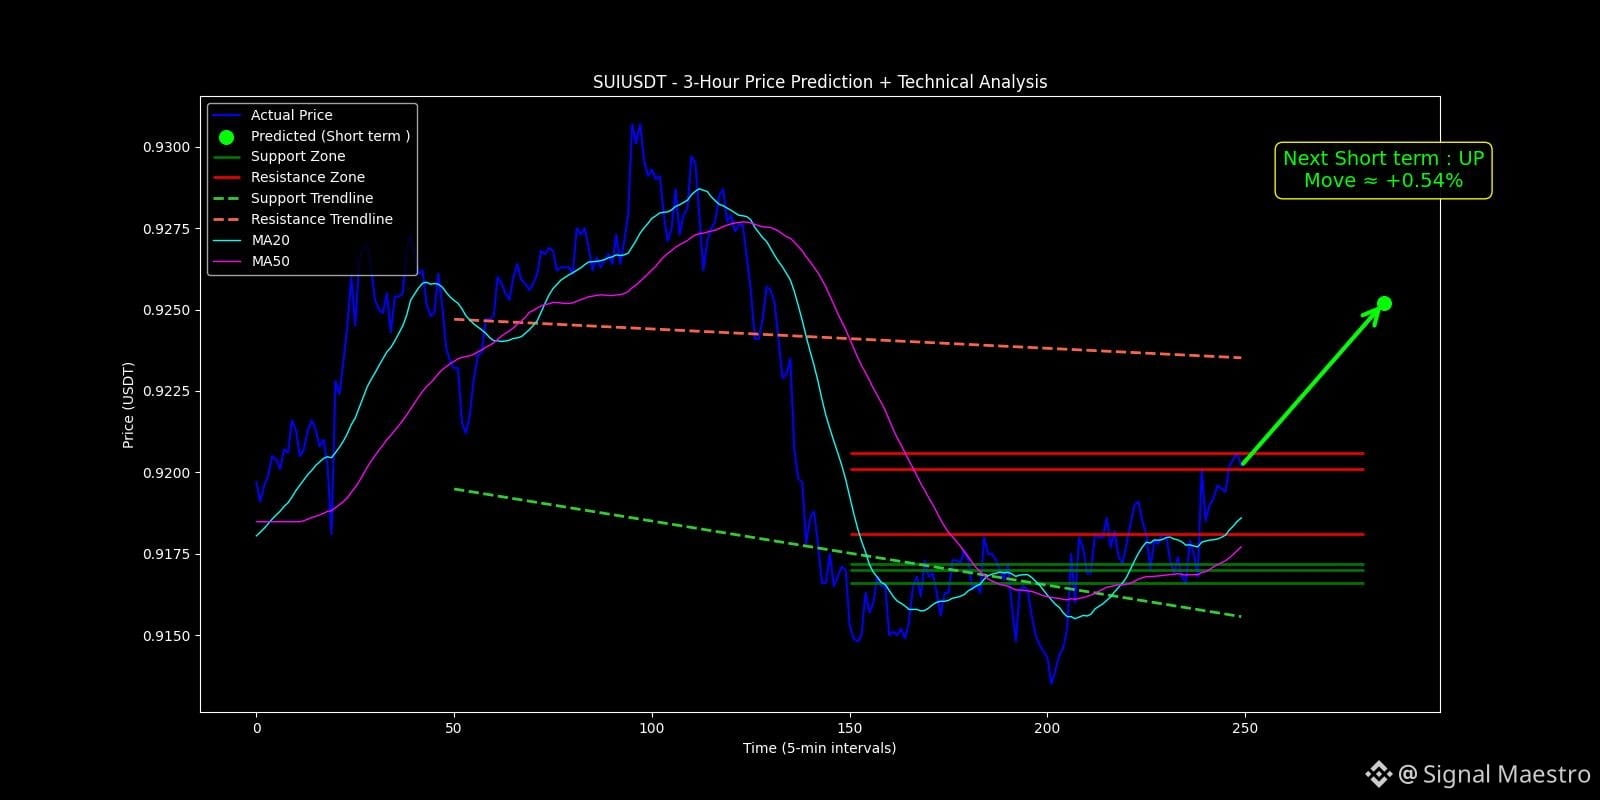Image resolution: width=1600 pixels, height=800 pixels.
Task: Select the 0.9200 price tick label
Action: (x=166, y=473)
